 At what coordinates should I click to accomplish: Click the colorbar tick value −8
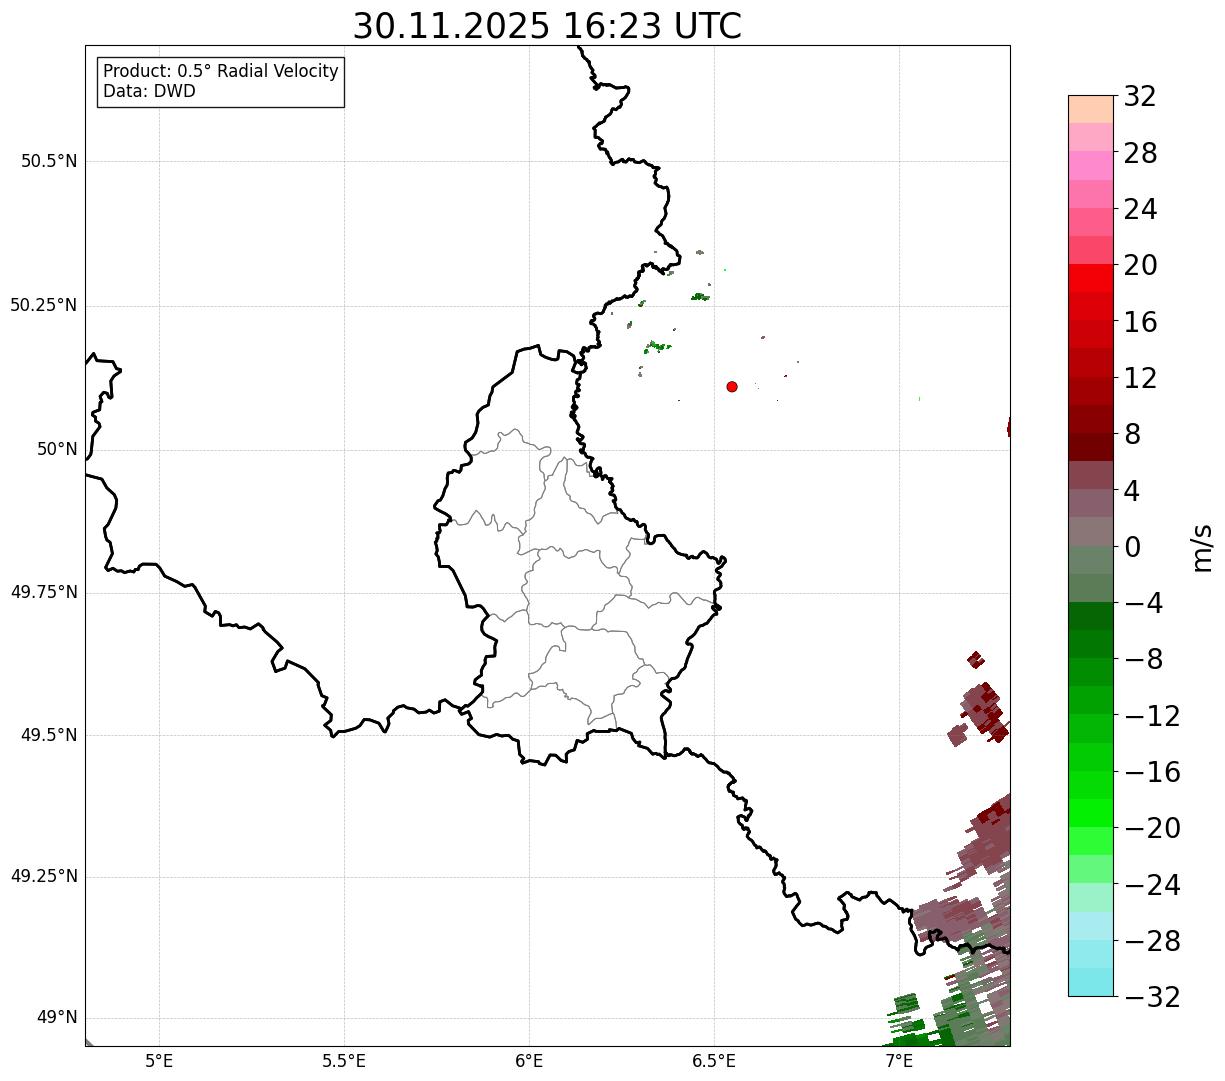(1144, 660)
